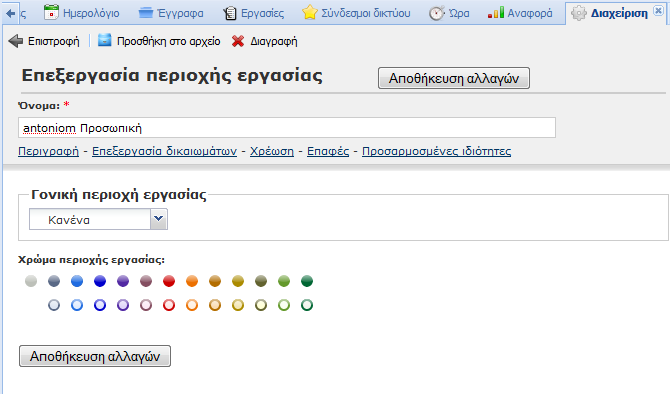Click the bottom Αποθήκευση αλλαγών button
The width and height of the screenshot is (670, 394).
95,356
